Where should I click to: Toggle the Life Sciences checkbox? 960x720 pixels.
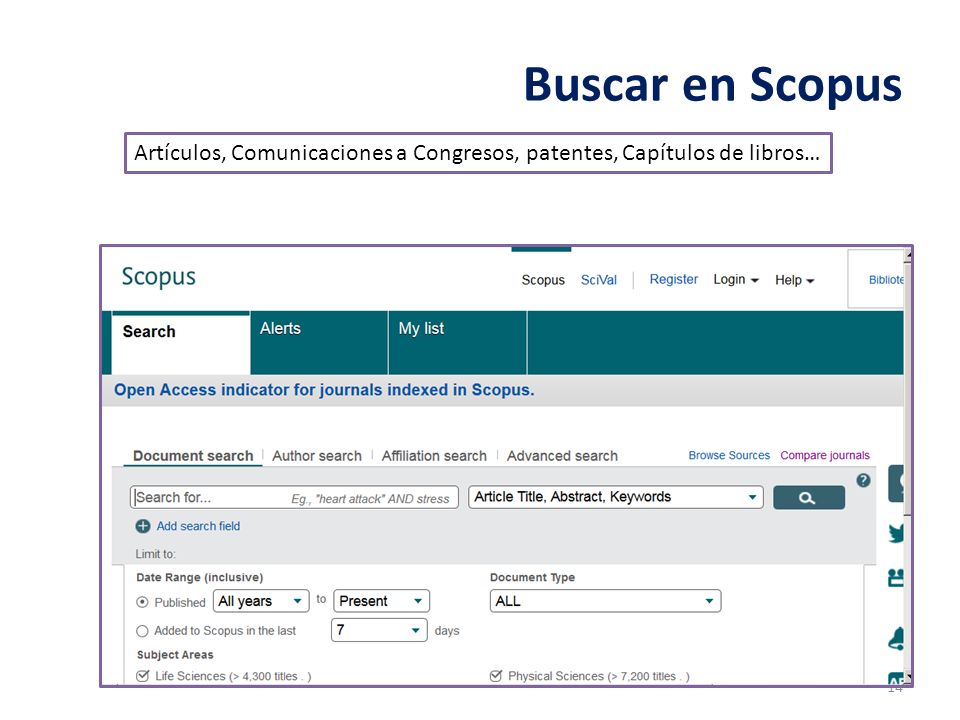pos(143,676)
